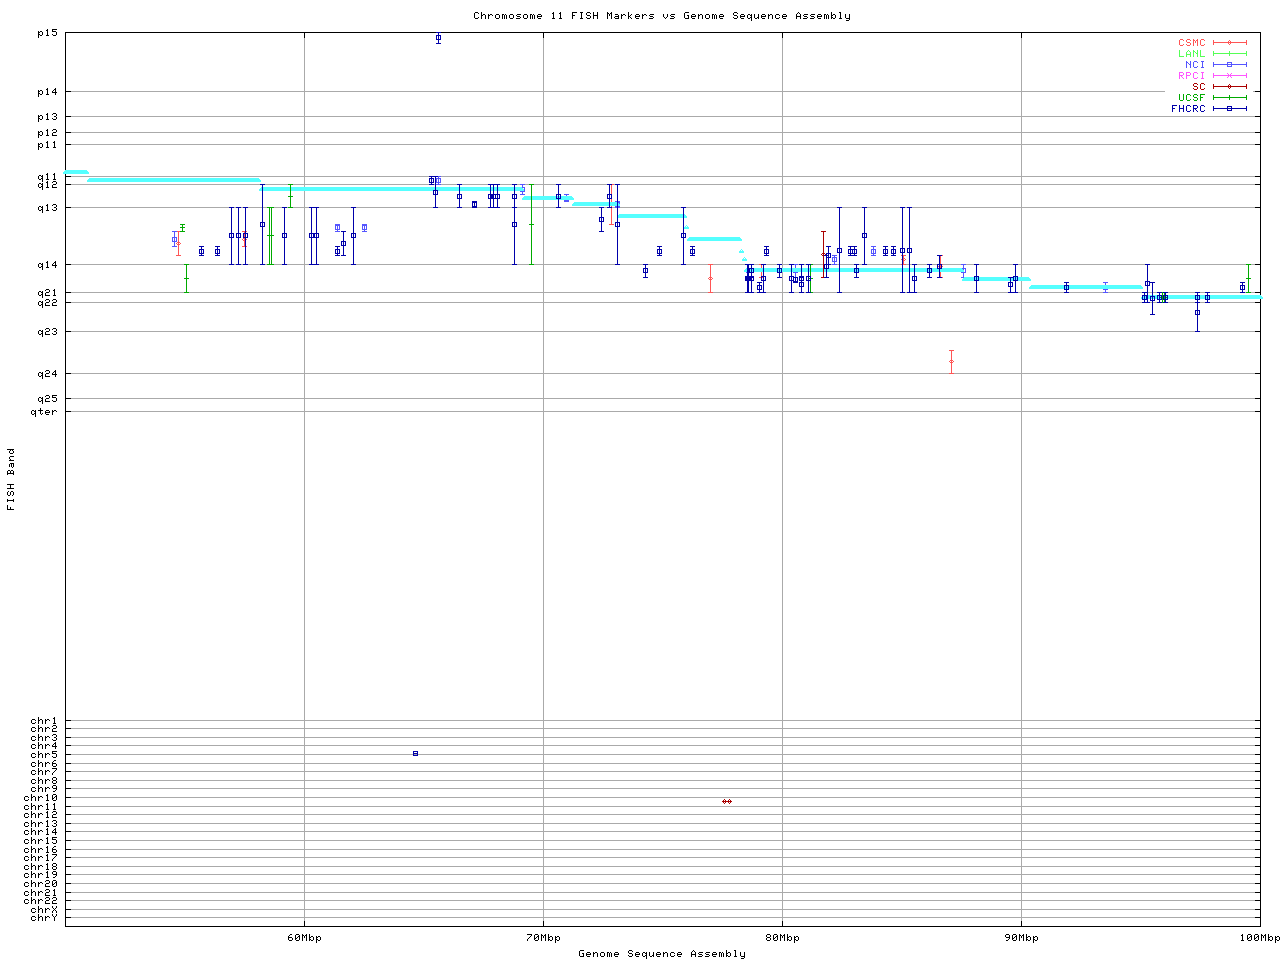1280x960 pixels.
Task: Click the NCI legend square marker
Action: click(x=1229, y=65)
